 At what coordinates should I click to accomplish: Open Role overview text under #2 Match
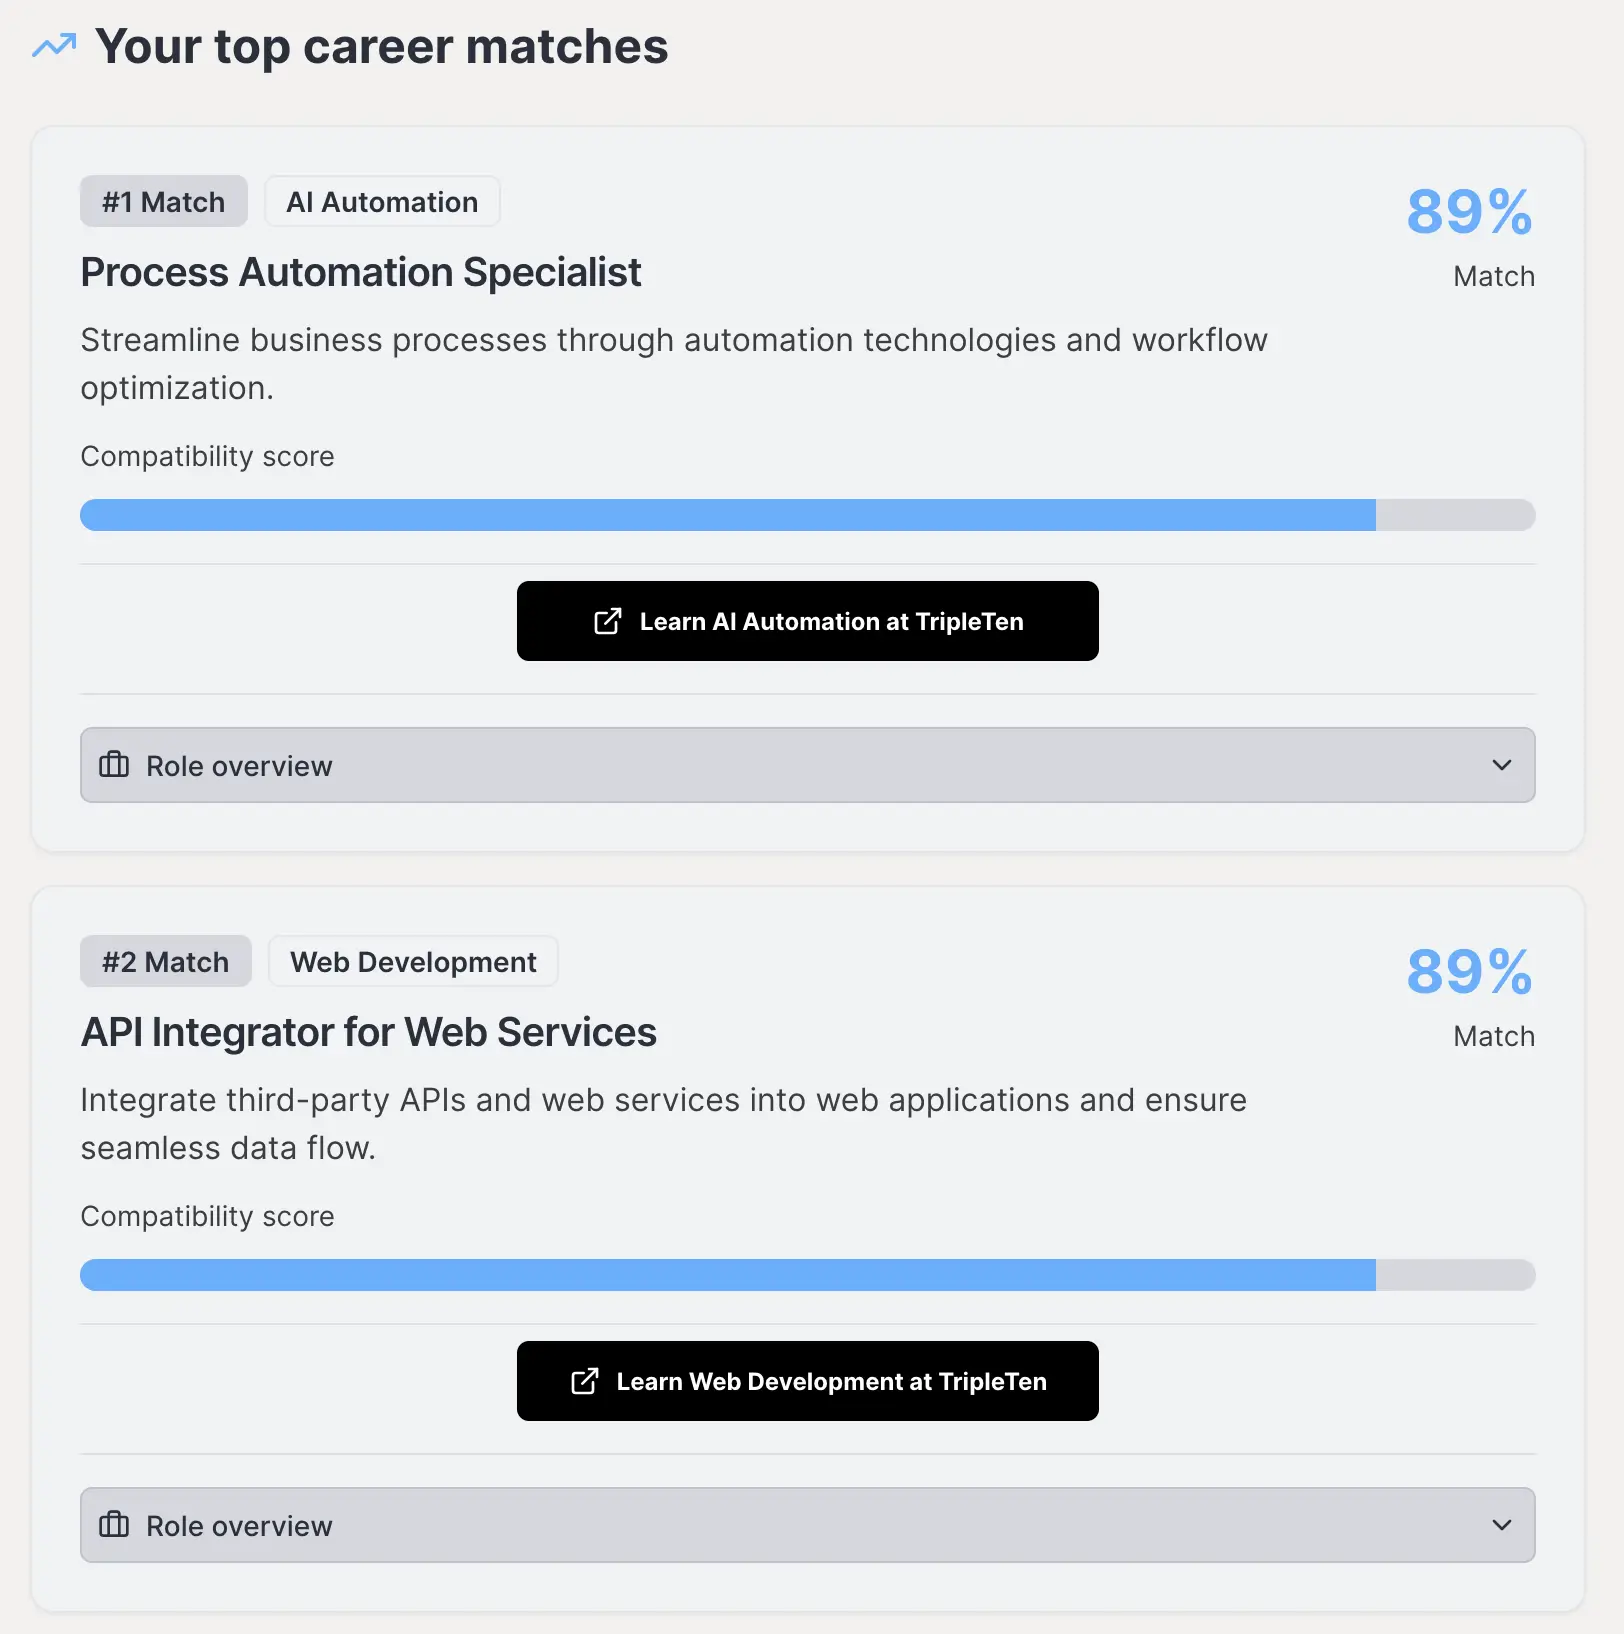pos(239,1526)
